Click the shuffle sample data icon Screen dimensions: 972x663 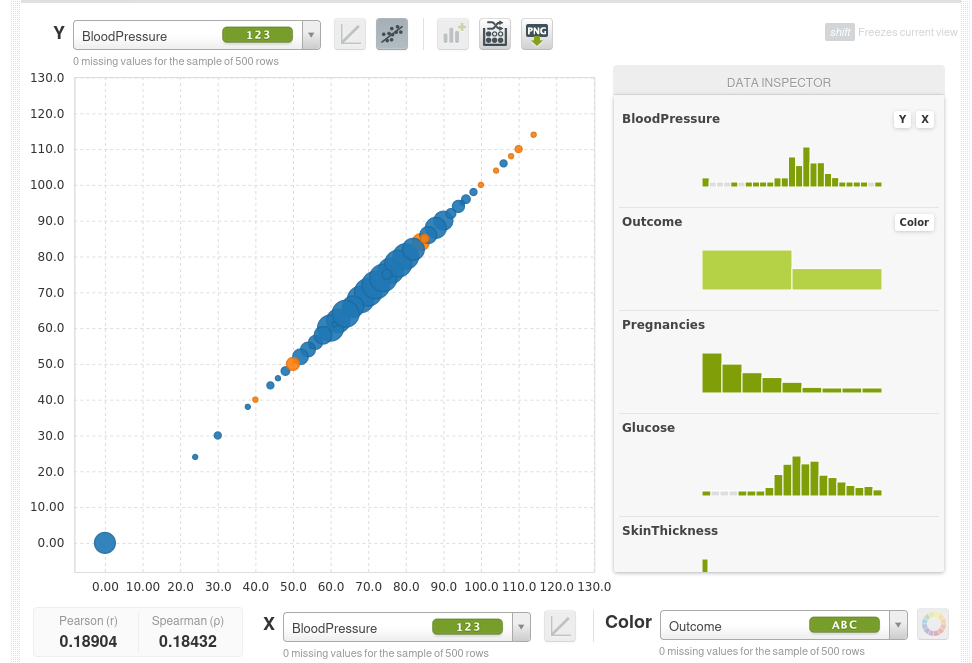pos(494,35)
